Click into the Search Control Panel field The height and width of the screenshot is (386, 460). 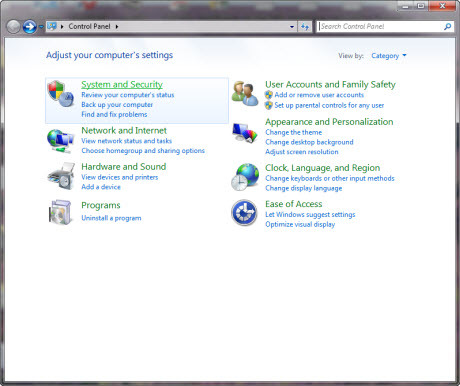point(381,26)
